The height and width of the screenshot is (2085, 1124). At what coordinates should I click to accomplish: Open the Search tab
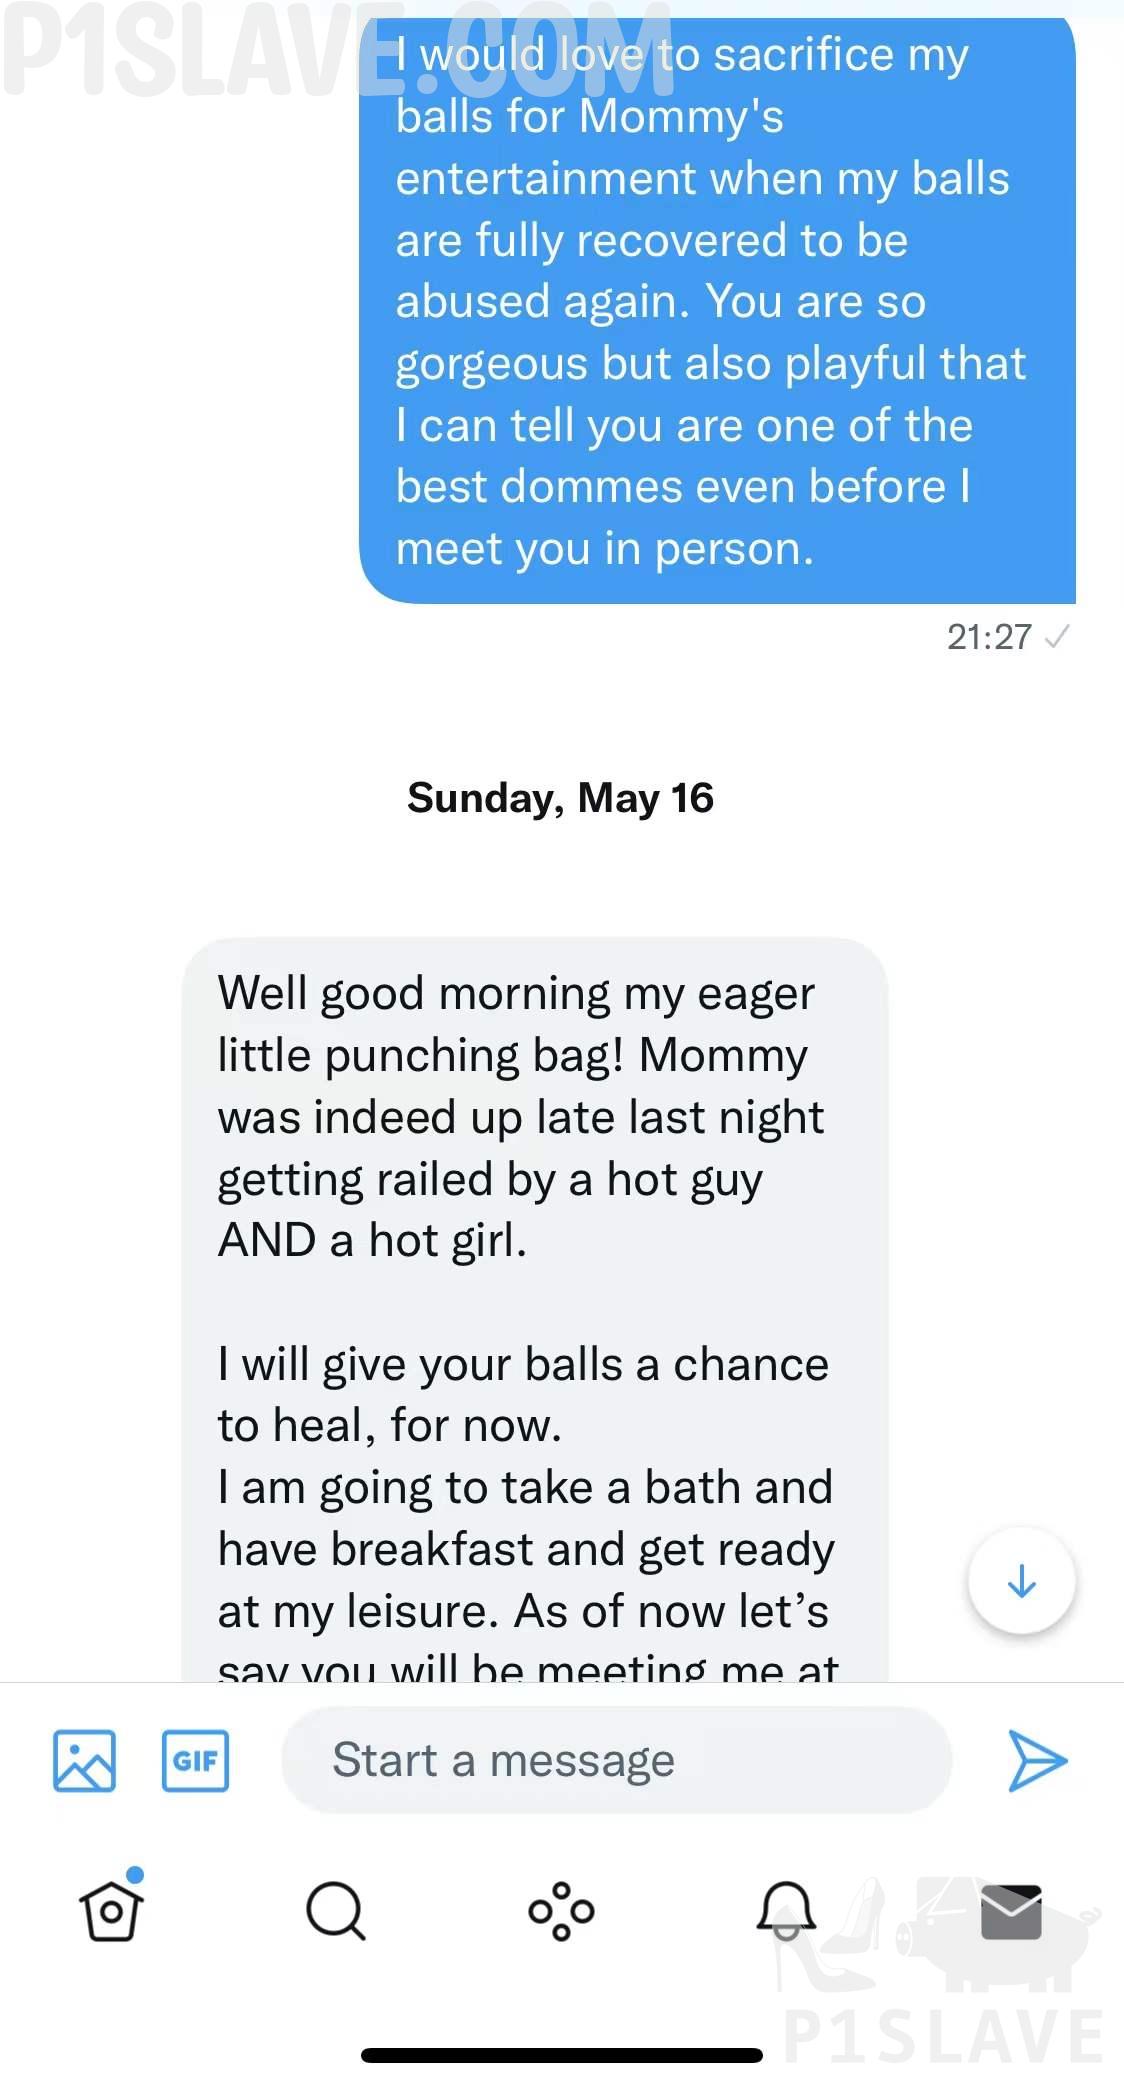(x=335, y=1911)
